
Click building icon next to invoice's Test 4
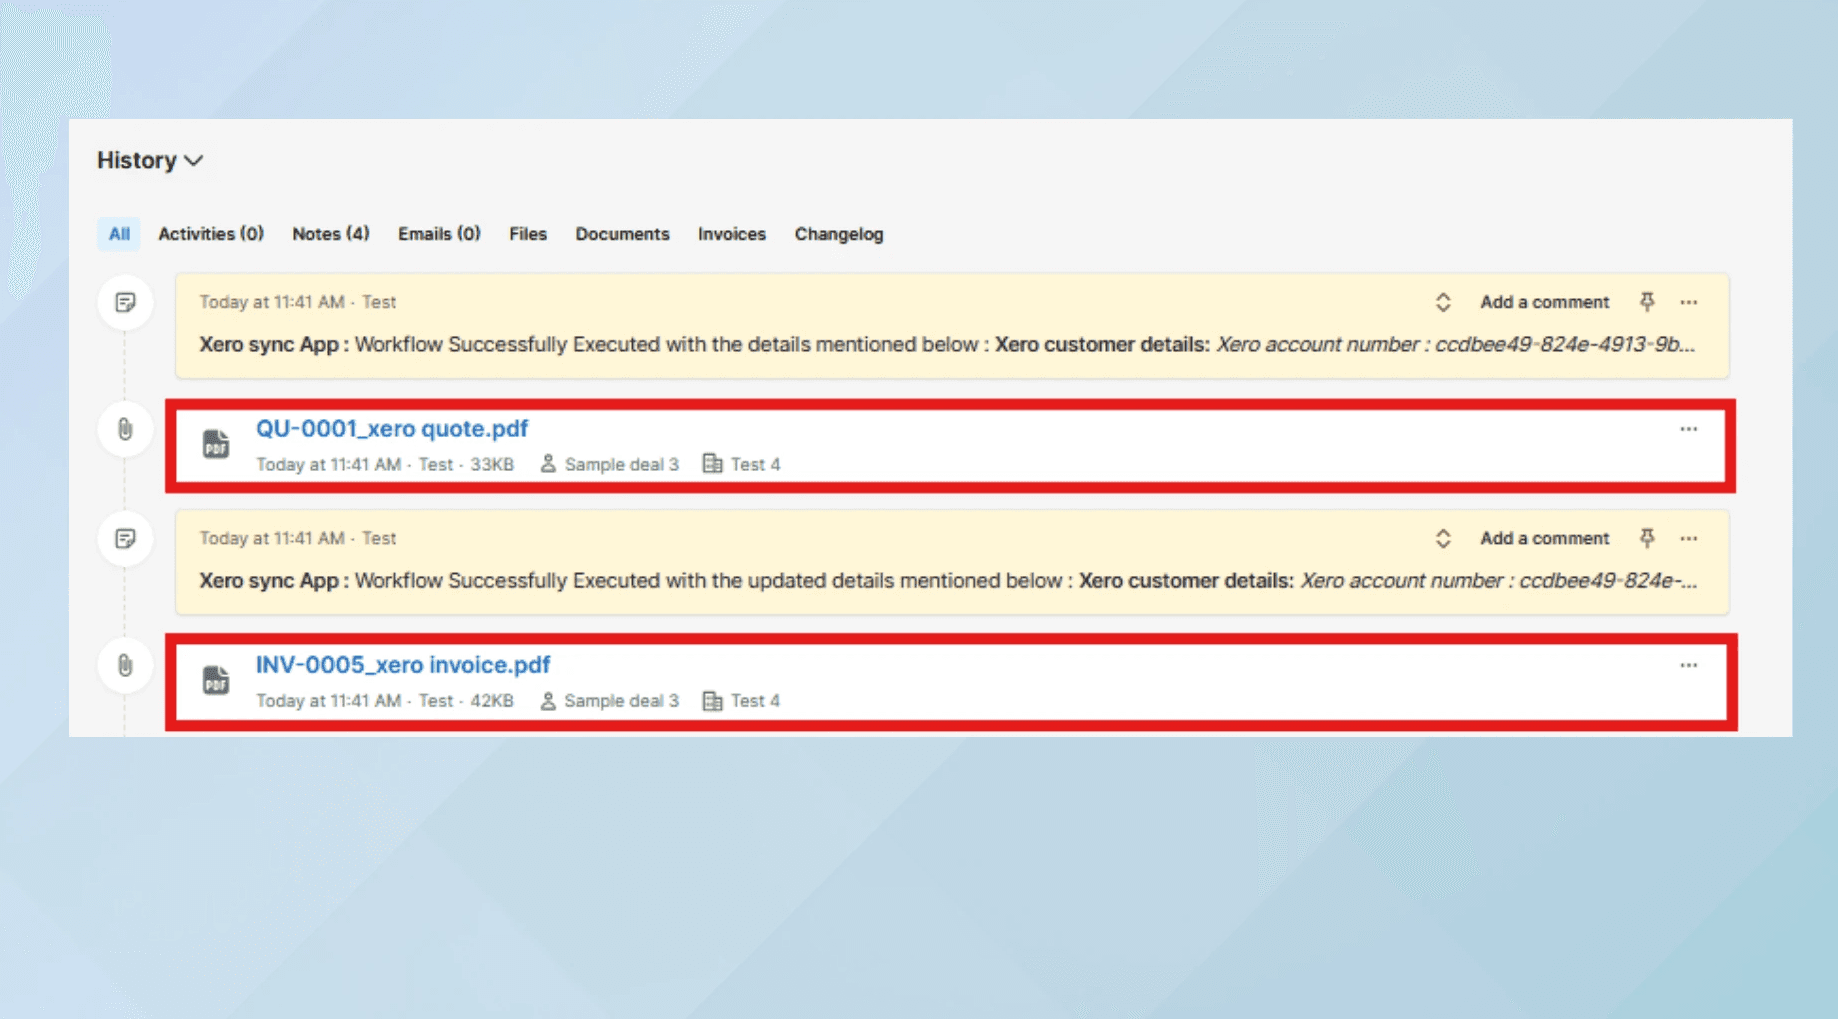point(712,701)
